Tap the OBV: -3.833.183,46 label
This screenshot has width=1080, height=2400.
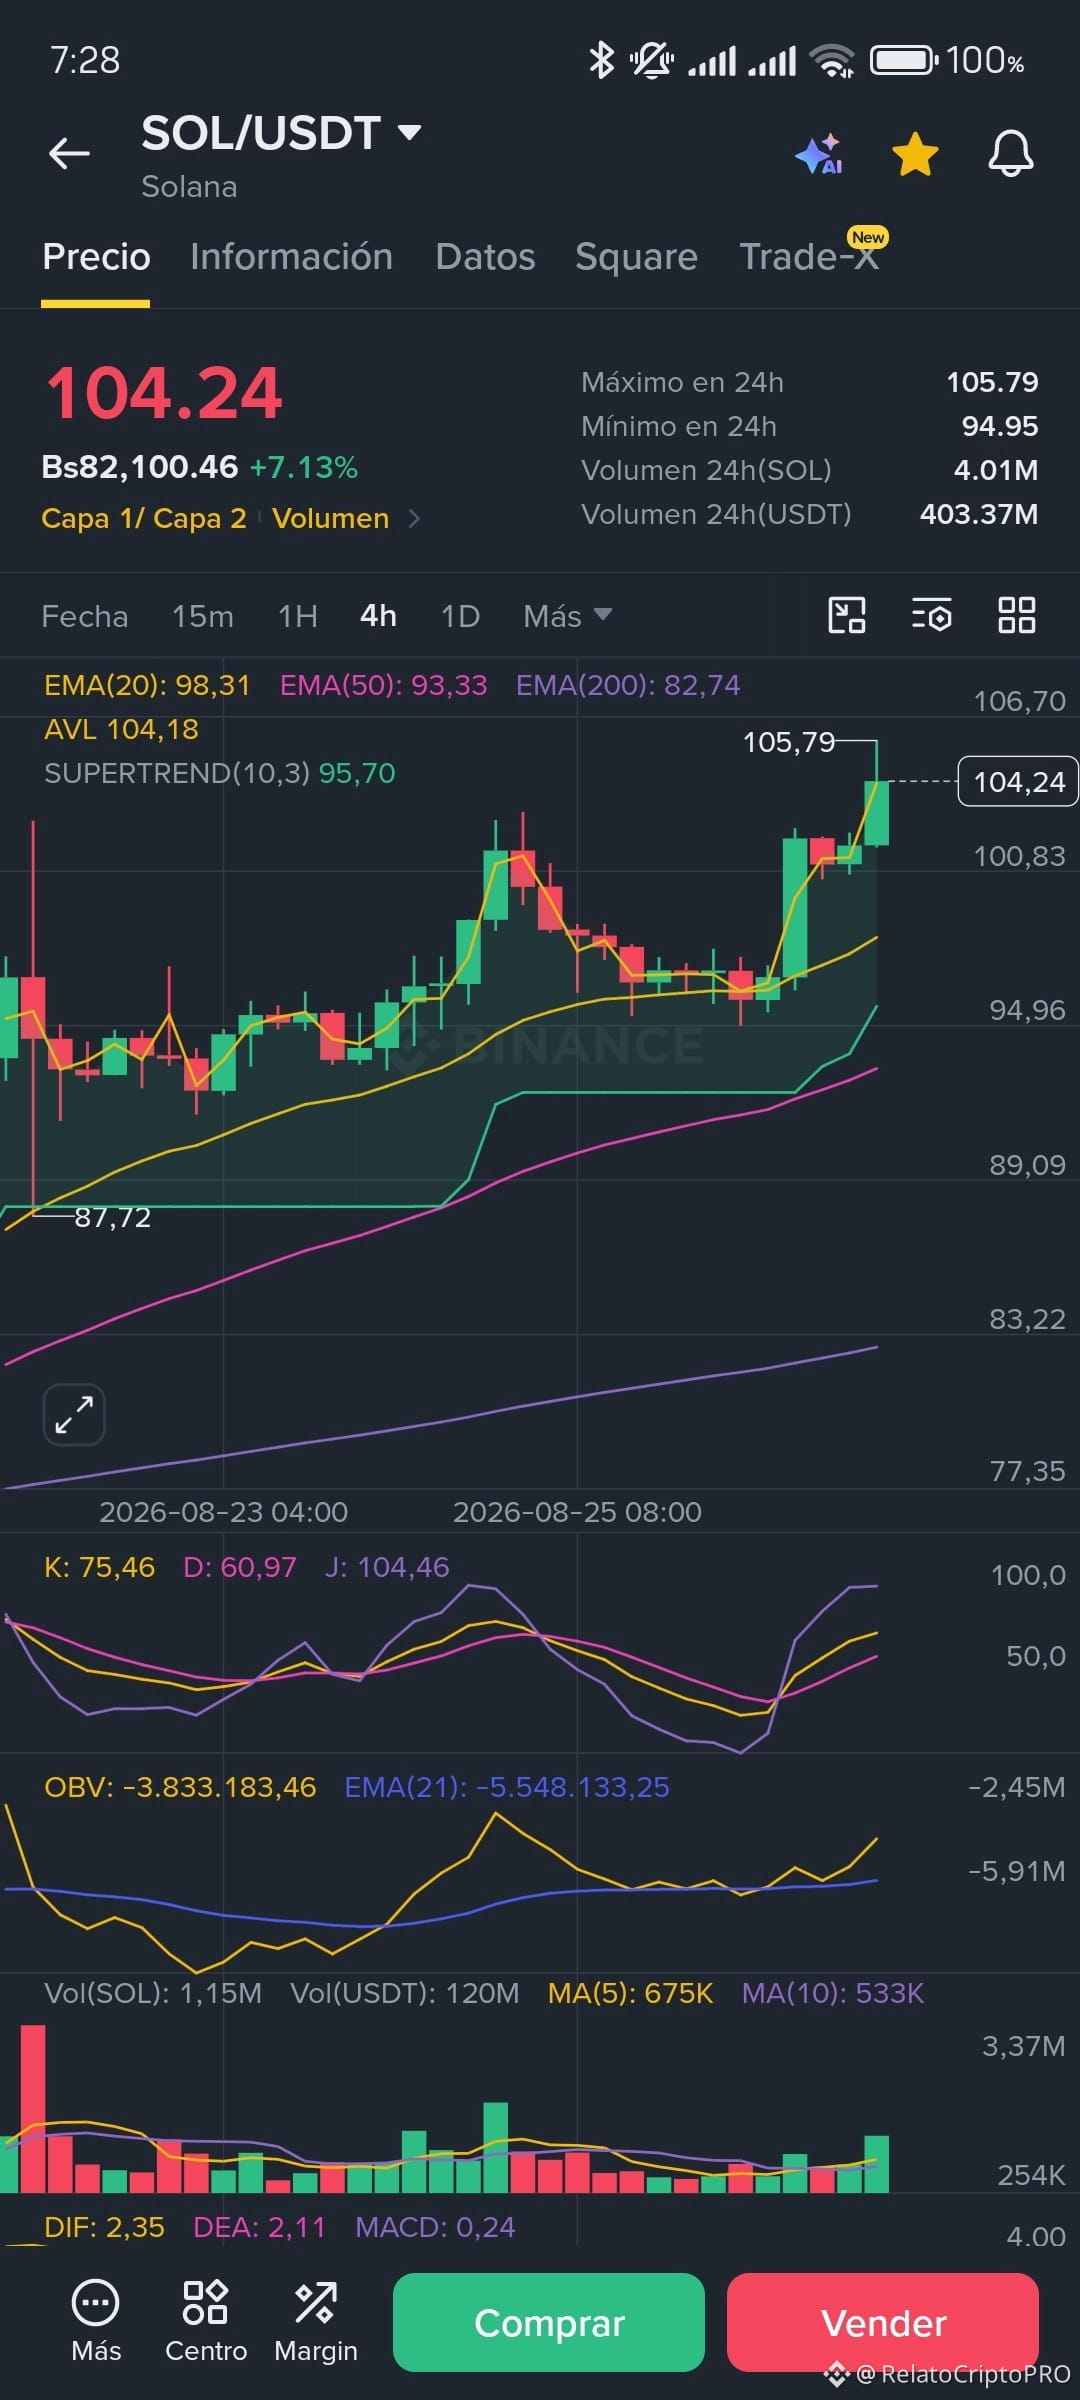[x=180, y=1787]
